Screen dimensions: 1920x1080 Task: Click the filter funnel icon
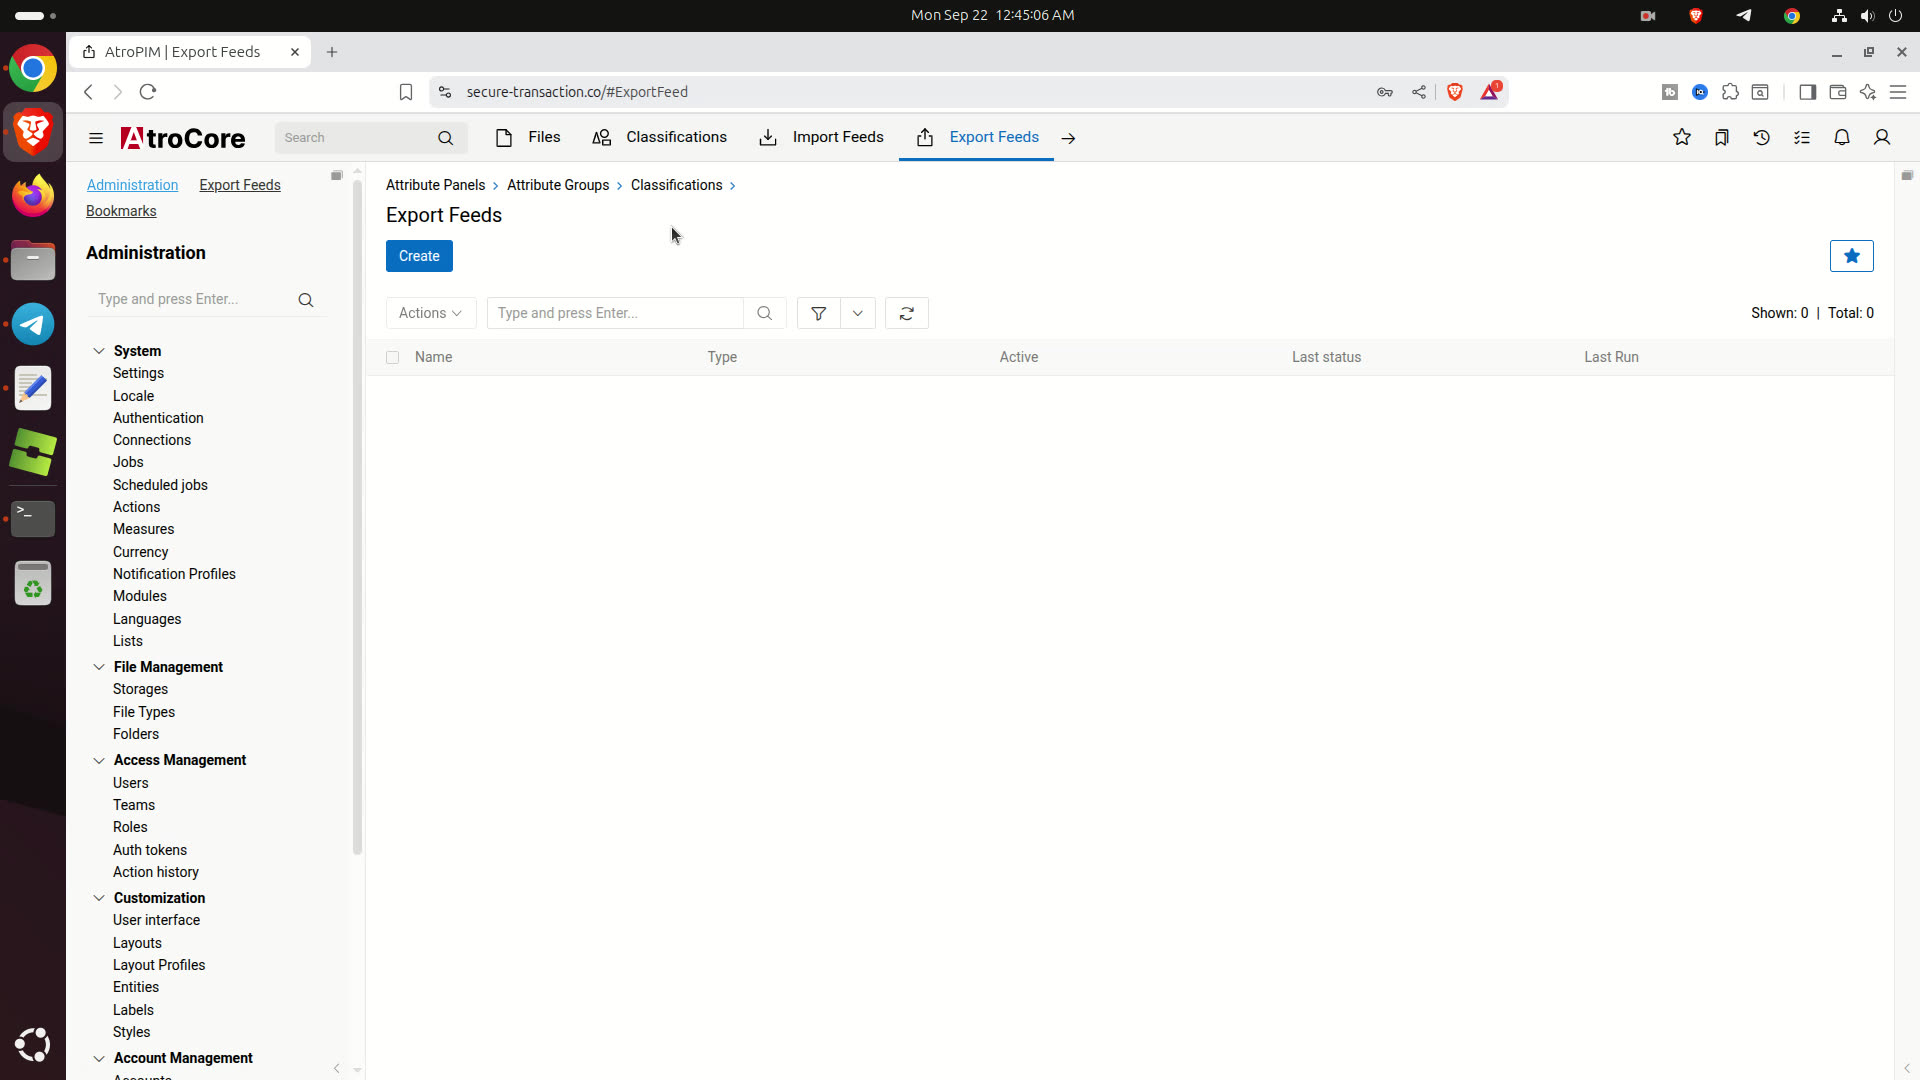(x=818, y=313)
